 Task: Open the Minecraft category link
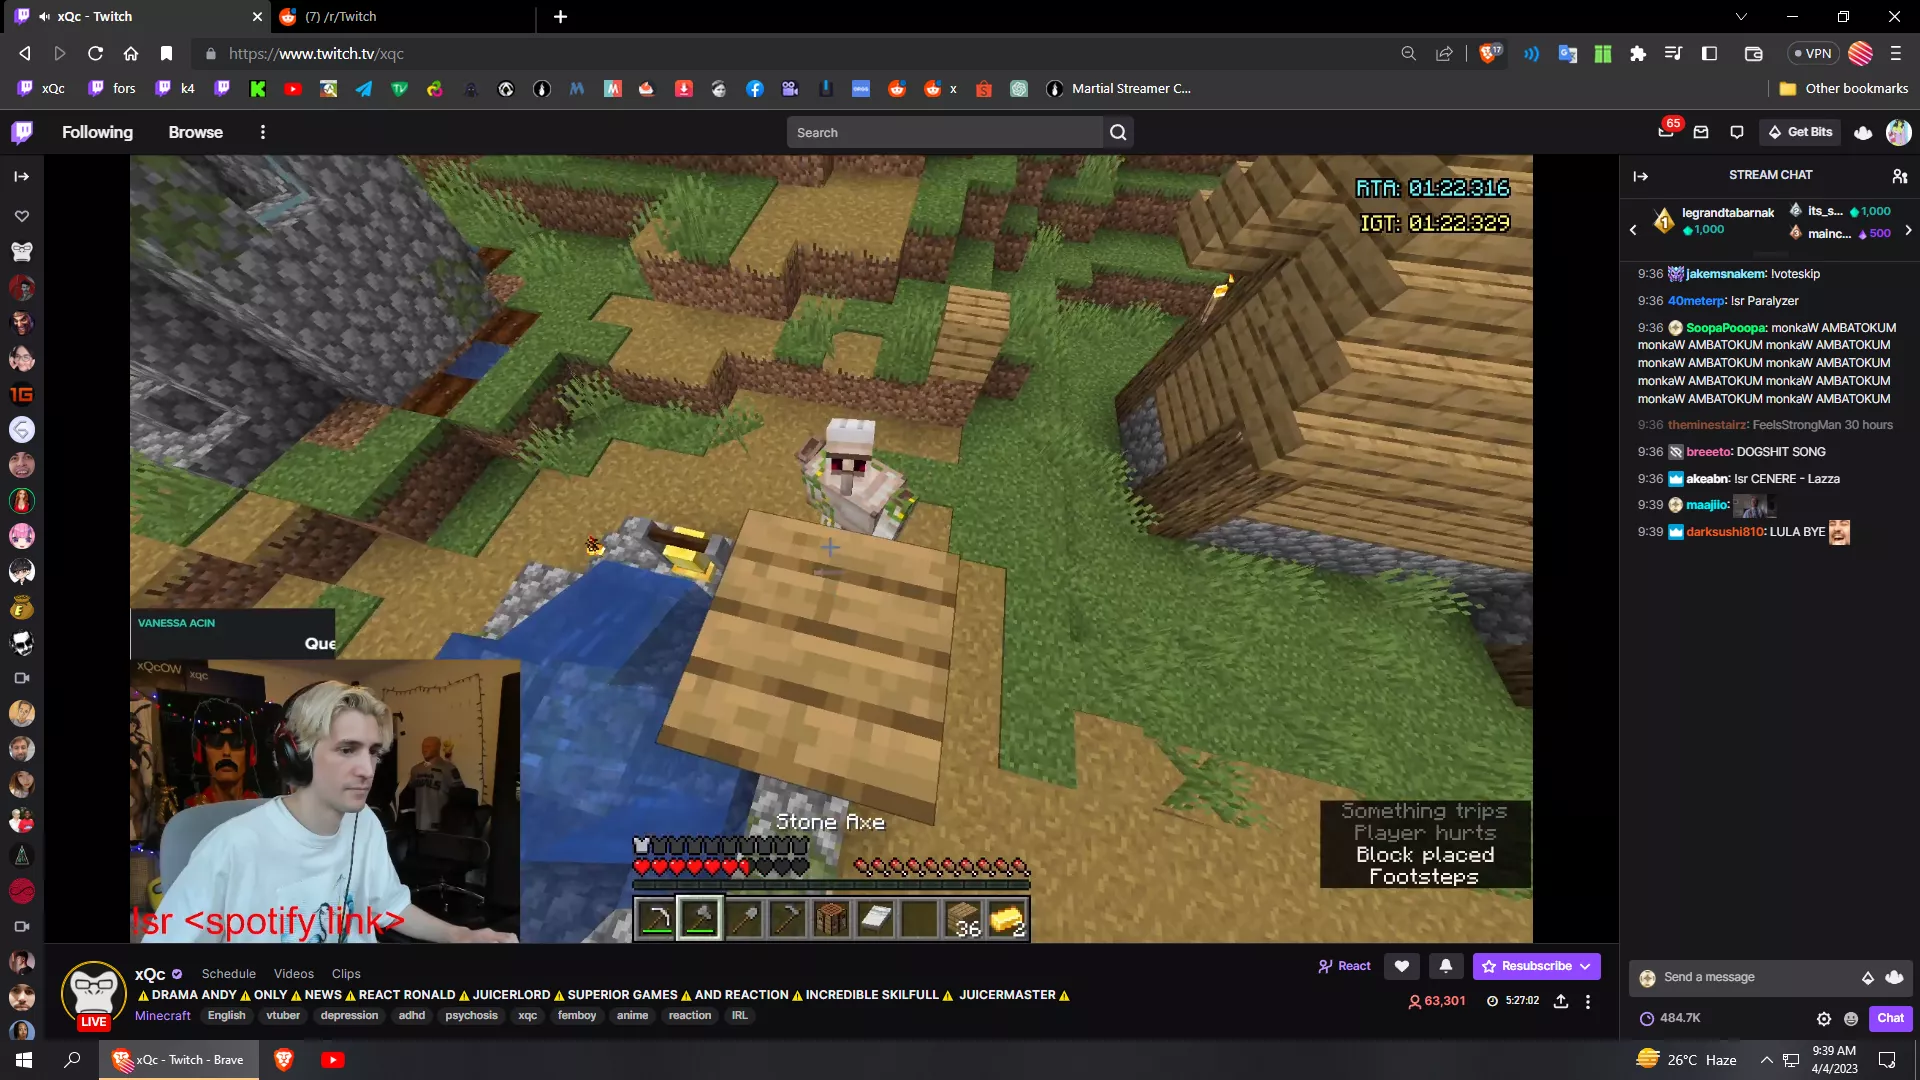click(162, 1015)
